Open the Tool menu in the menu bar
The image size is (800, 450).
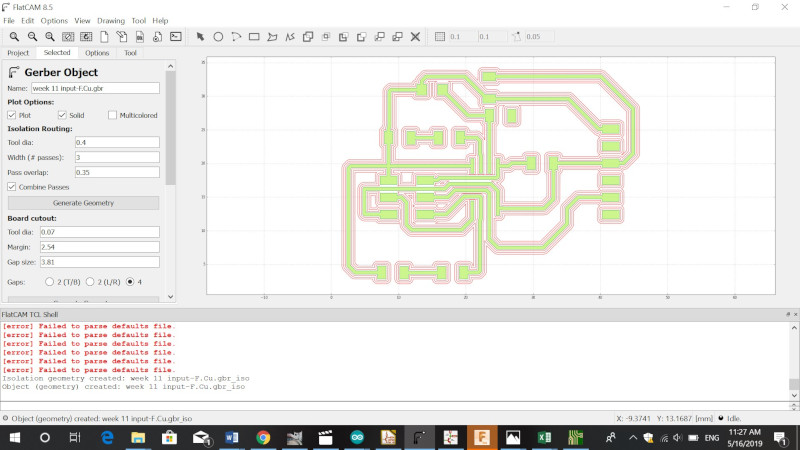[139, 21]
